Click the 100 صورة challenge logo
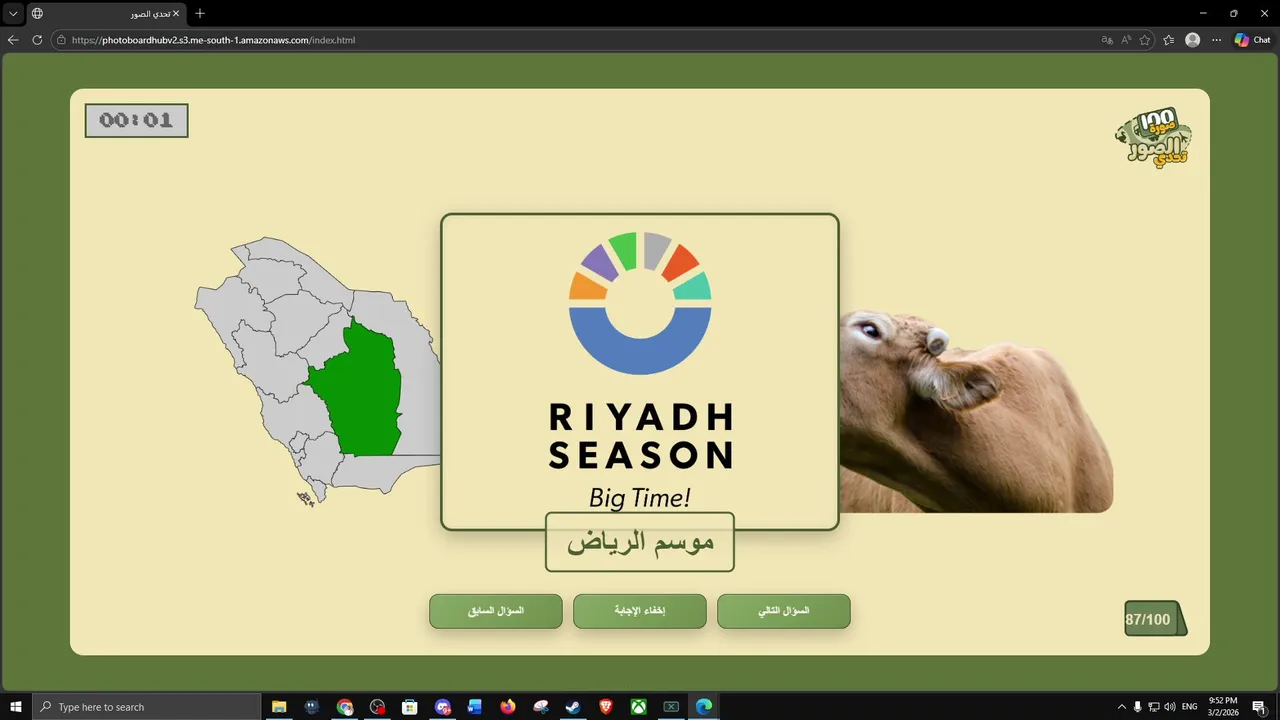Image resolution: width=1280 pixels, height=720 pixels. pyautogui.click(x=1154, y=138)
